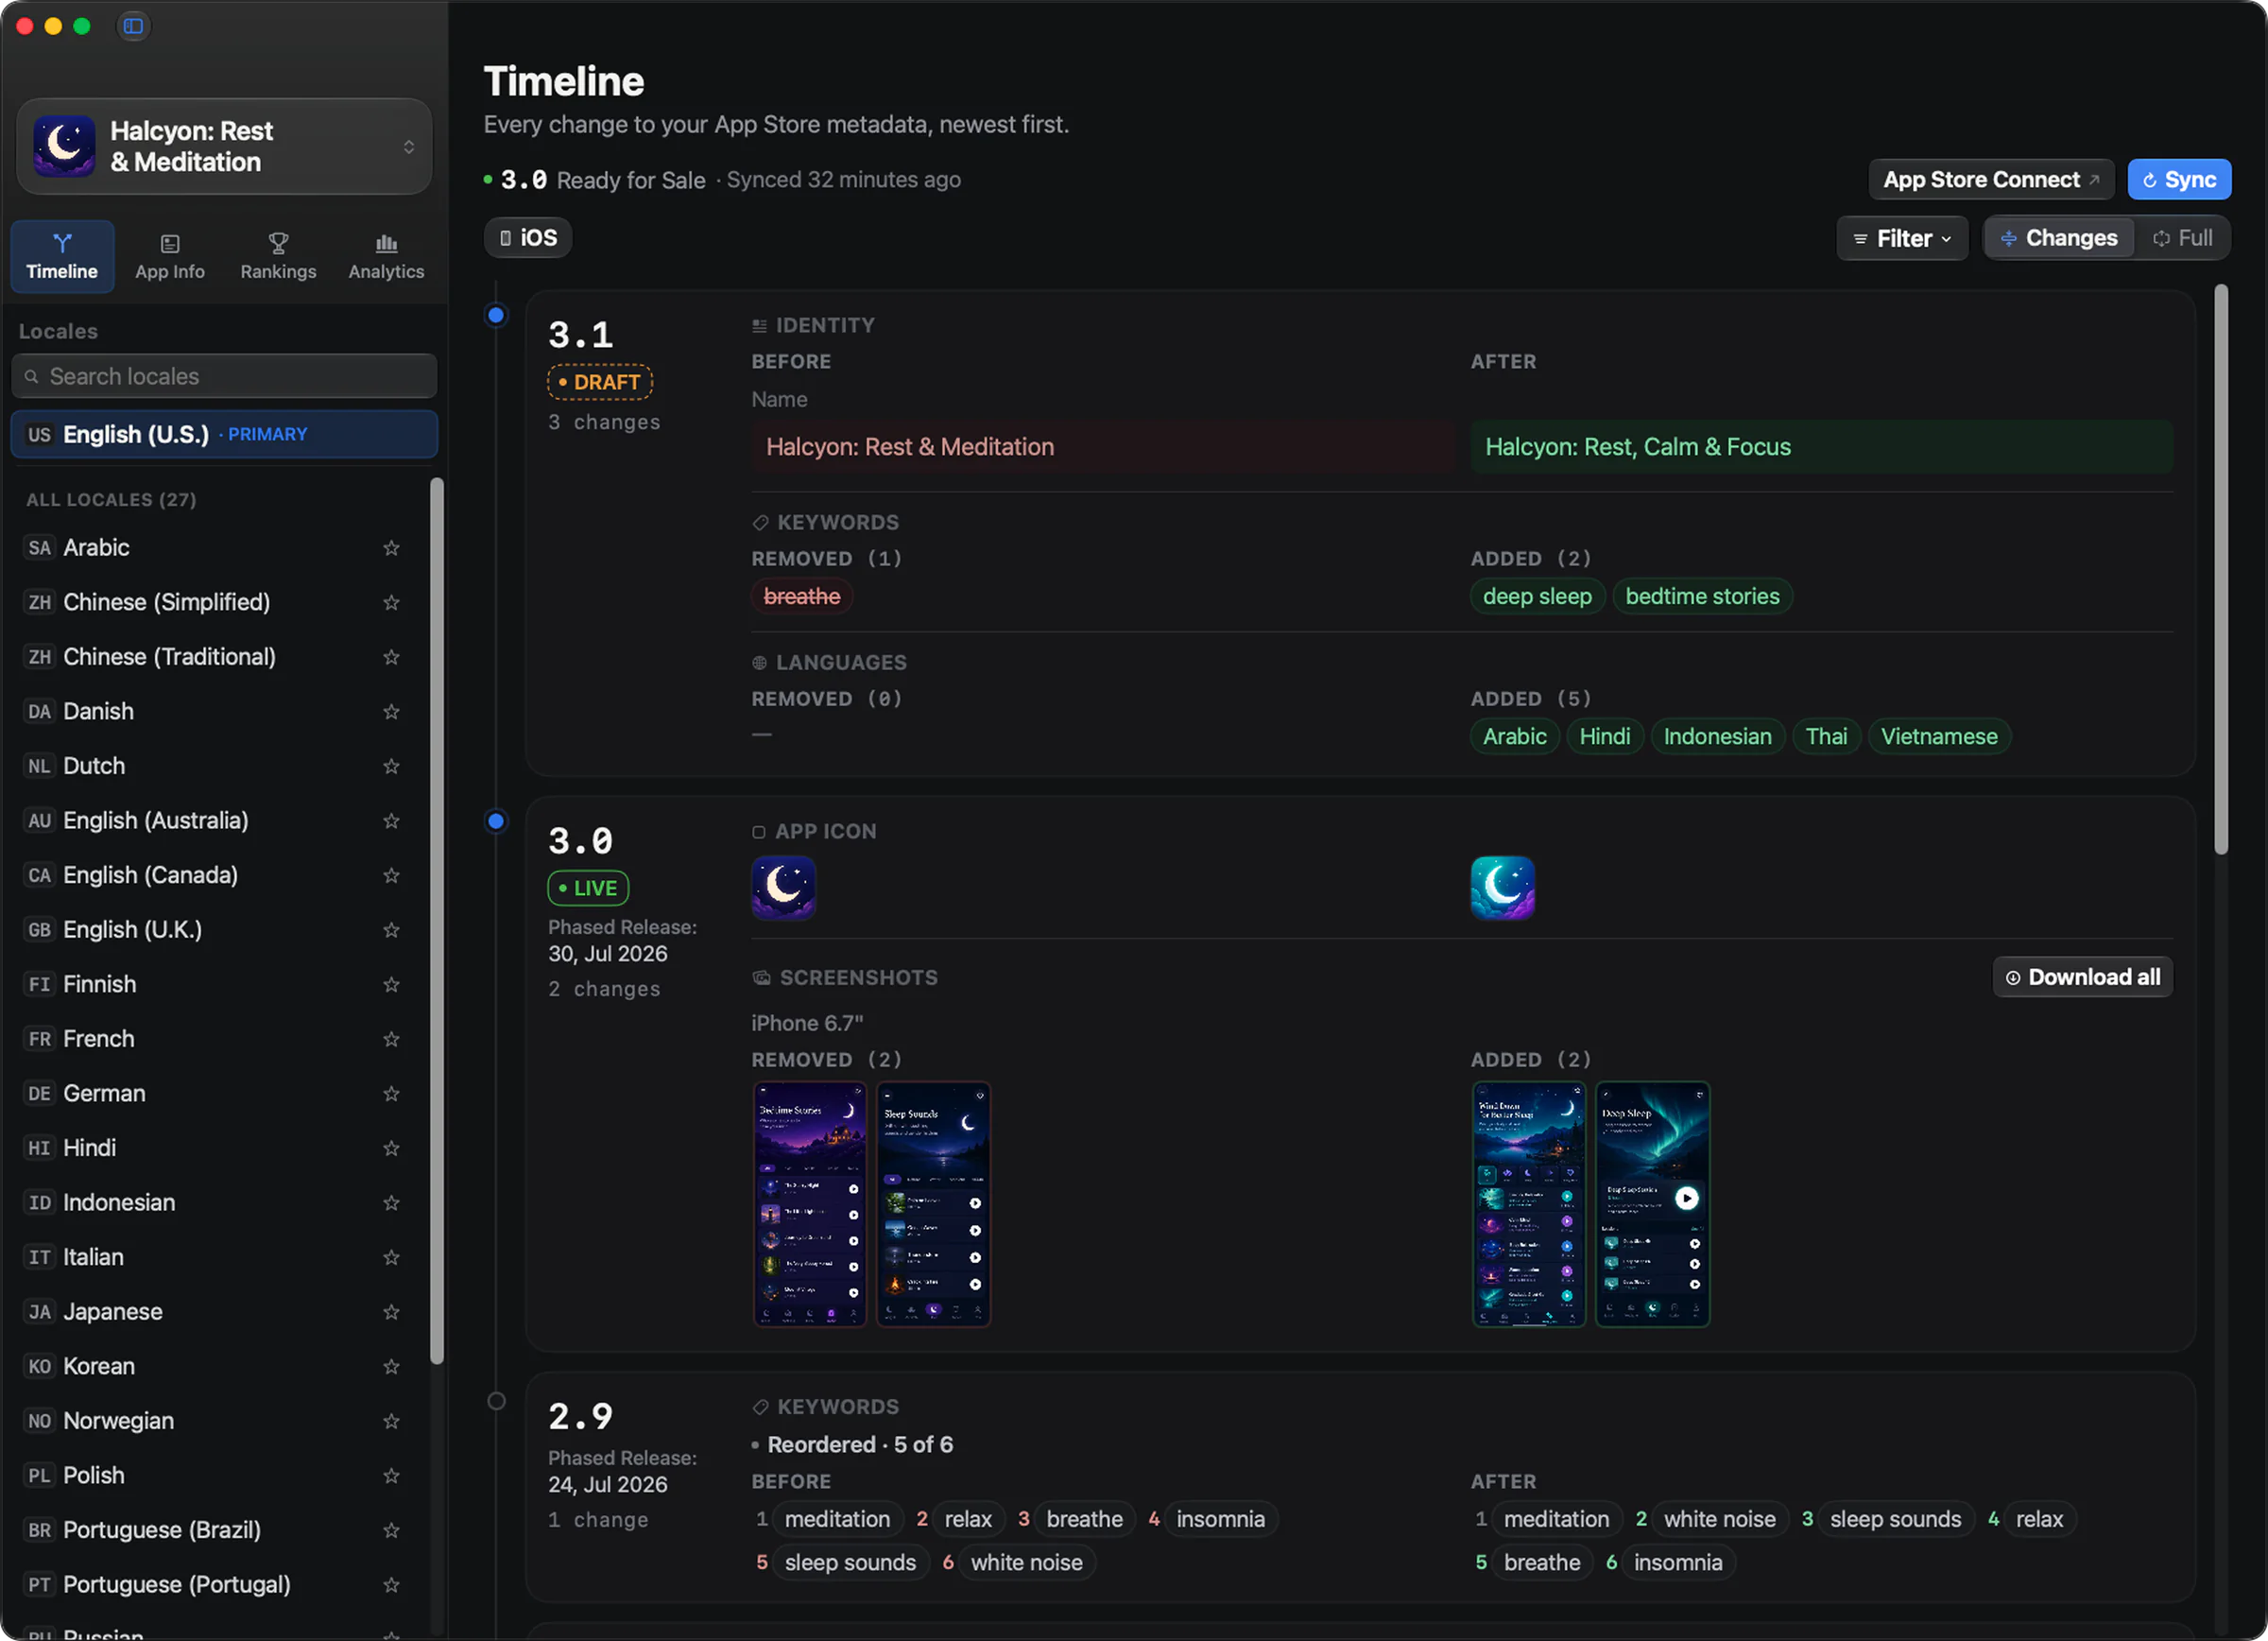
Task: Open the app switcher chevrons for Halcyon
Action: click(409, 147)
